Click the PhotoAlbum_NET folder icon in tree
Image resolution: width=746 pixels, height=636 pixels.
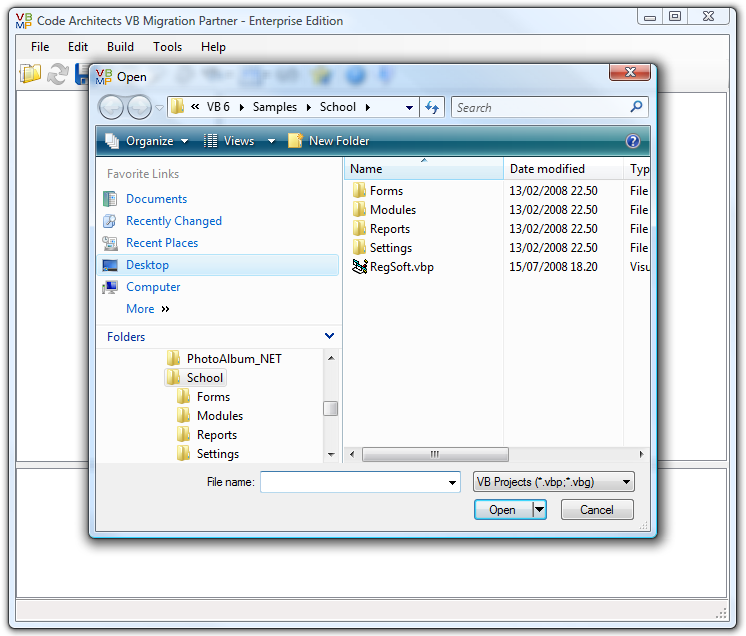click(x=174, y=359)
